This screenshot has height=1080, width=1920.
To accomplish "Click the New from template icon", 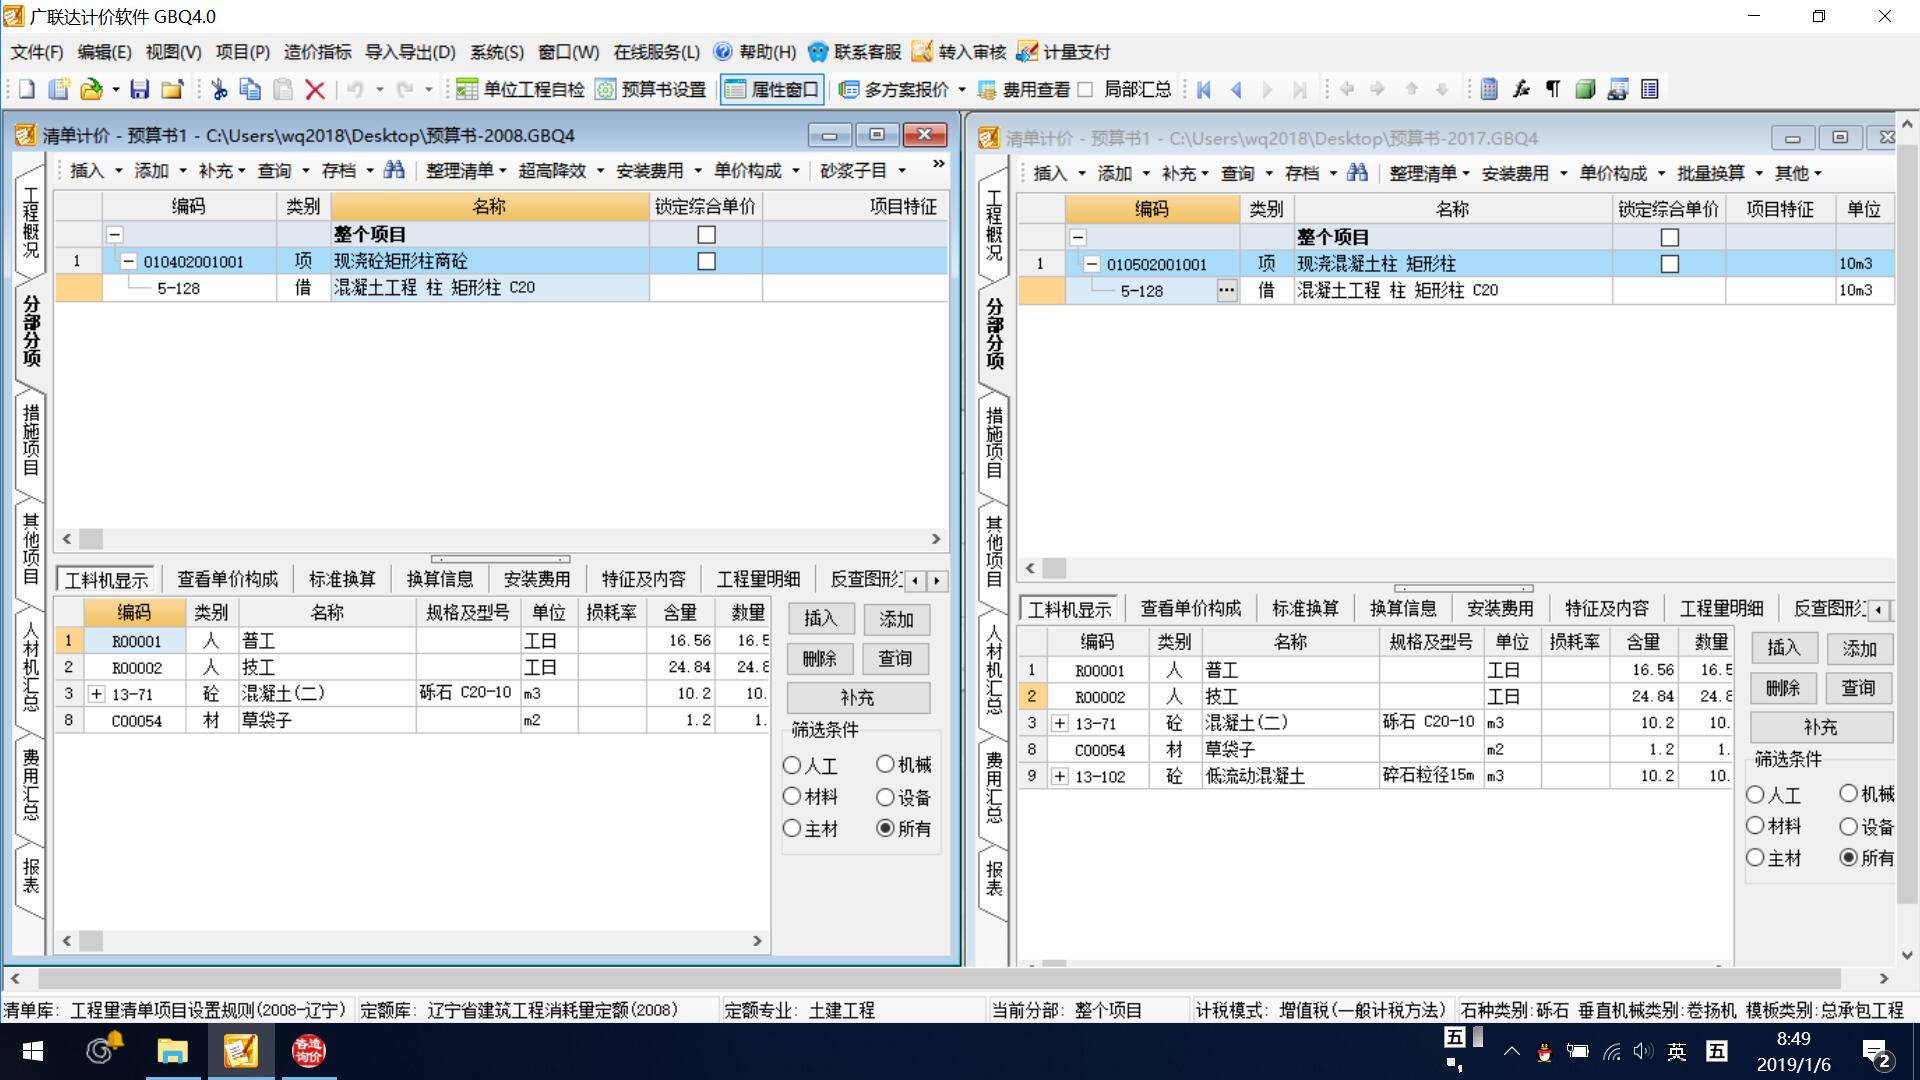I will coord(59,90).
